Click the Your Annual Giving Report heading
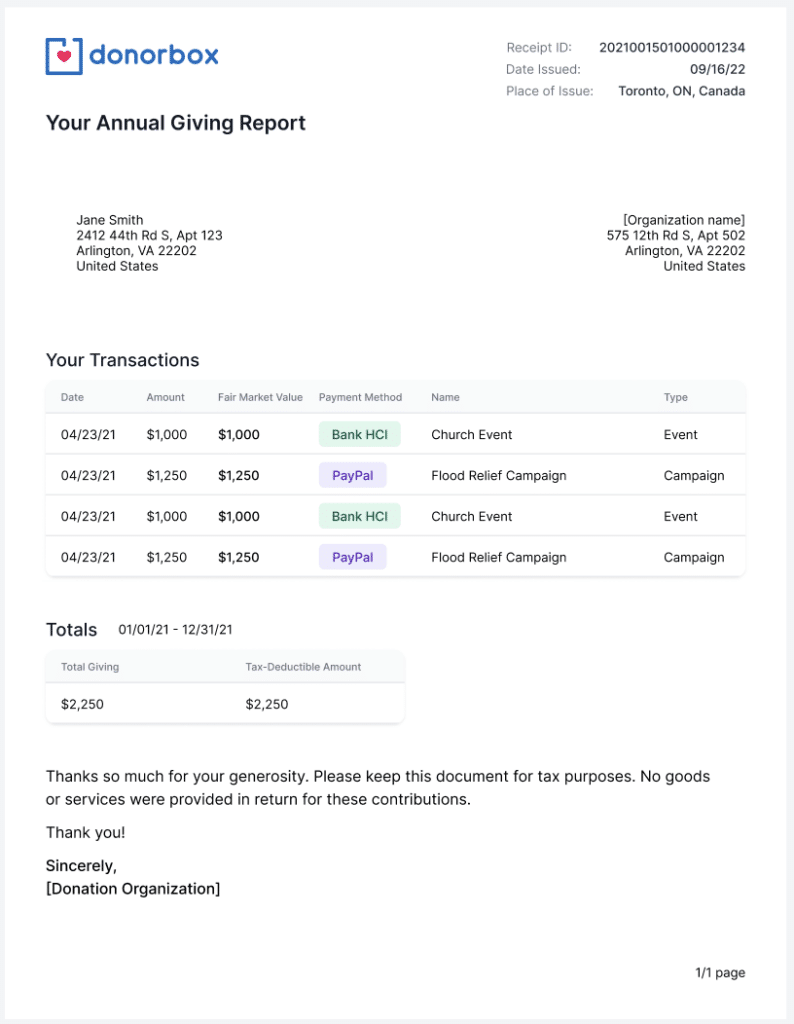The image size is (794, 1024). tap(176, 123)
